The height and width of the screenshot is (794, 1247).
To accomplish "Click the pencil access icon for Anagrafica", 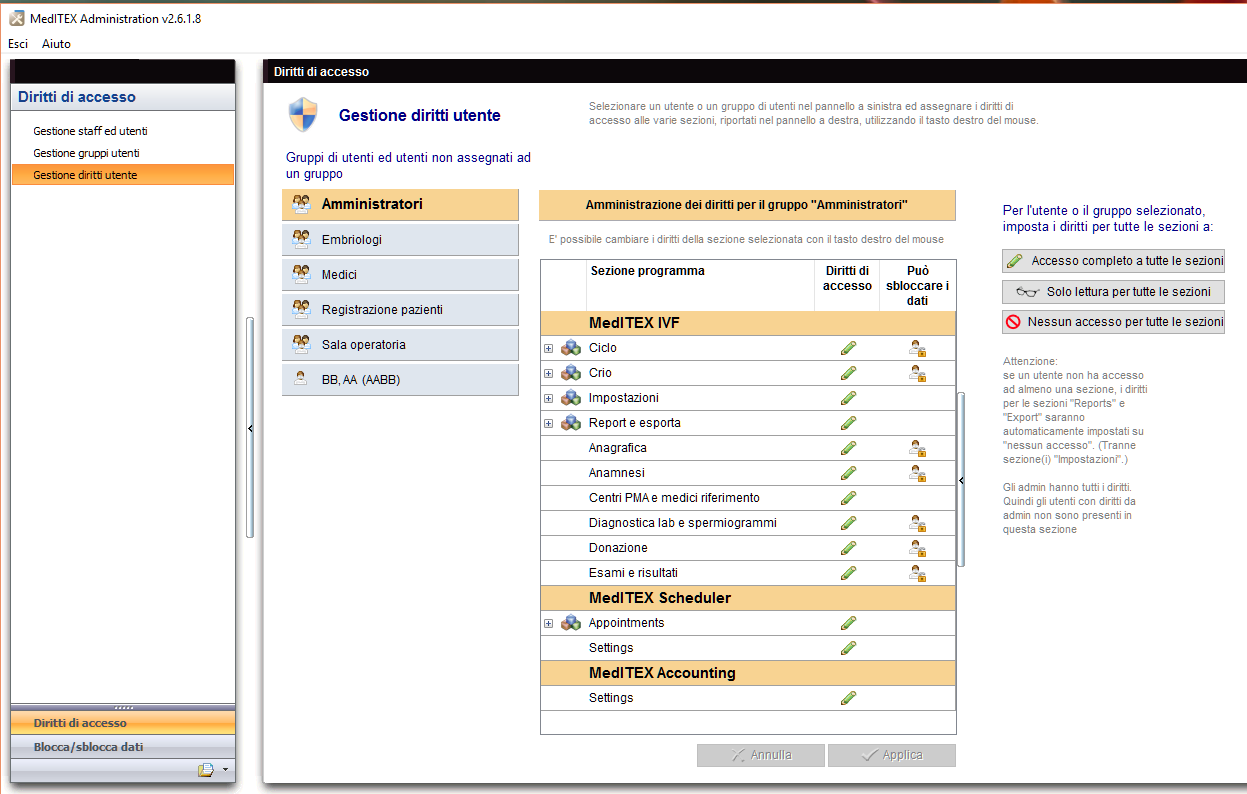I will 848,448.
